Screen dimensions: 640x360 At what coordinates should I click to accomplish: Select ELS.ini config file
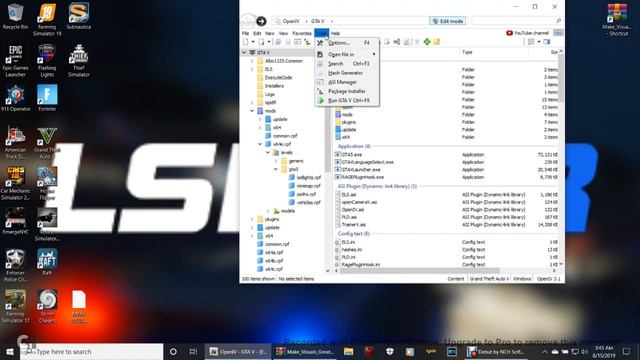pyautogui.click(x=348, y=242)
